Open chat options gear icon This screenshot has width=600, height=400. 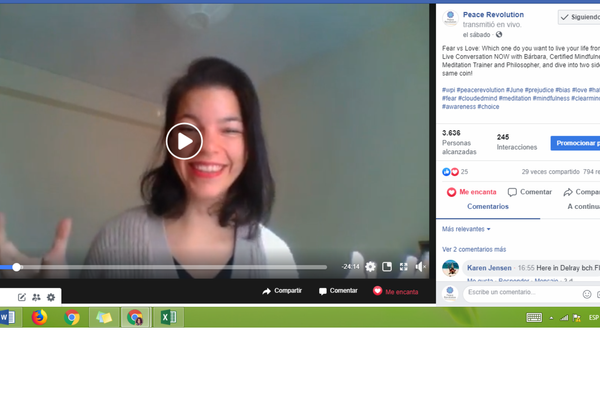(x=51, y=297)
